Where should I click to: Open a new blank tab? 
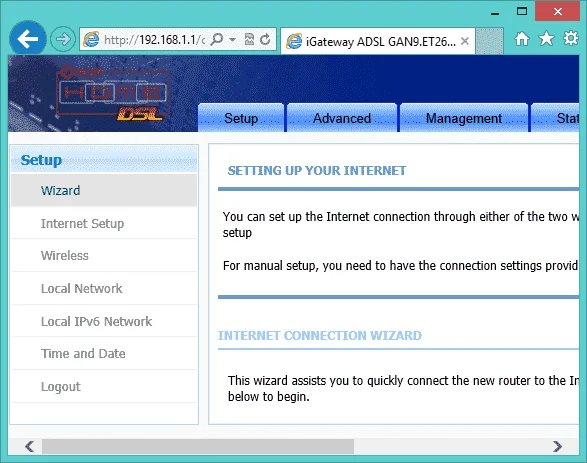[x=489, y=41]
